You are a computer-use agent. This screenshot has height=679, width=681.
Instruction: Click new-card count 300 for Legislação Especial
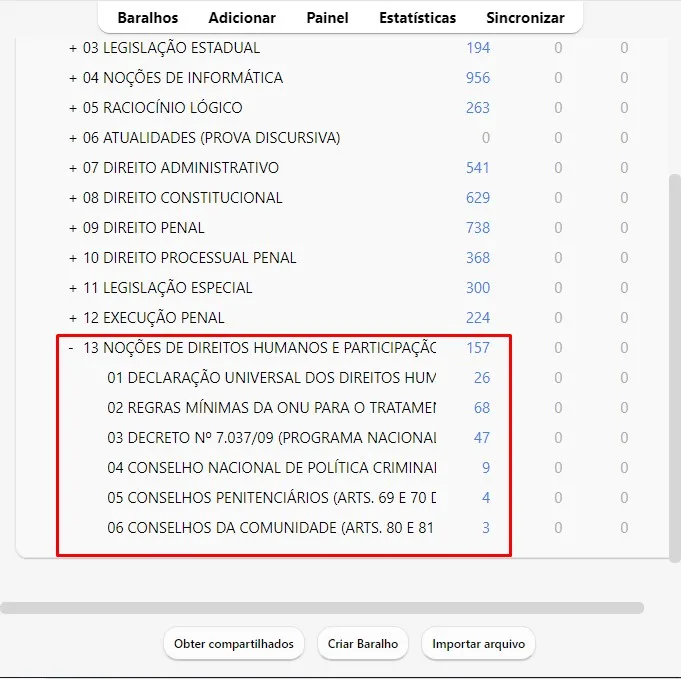[x=478, y=288]
